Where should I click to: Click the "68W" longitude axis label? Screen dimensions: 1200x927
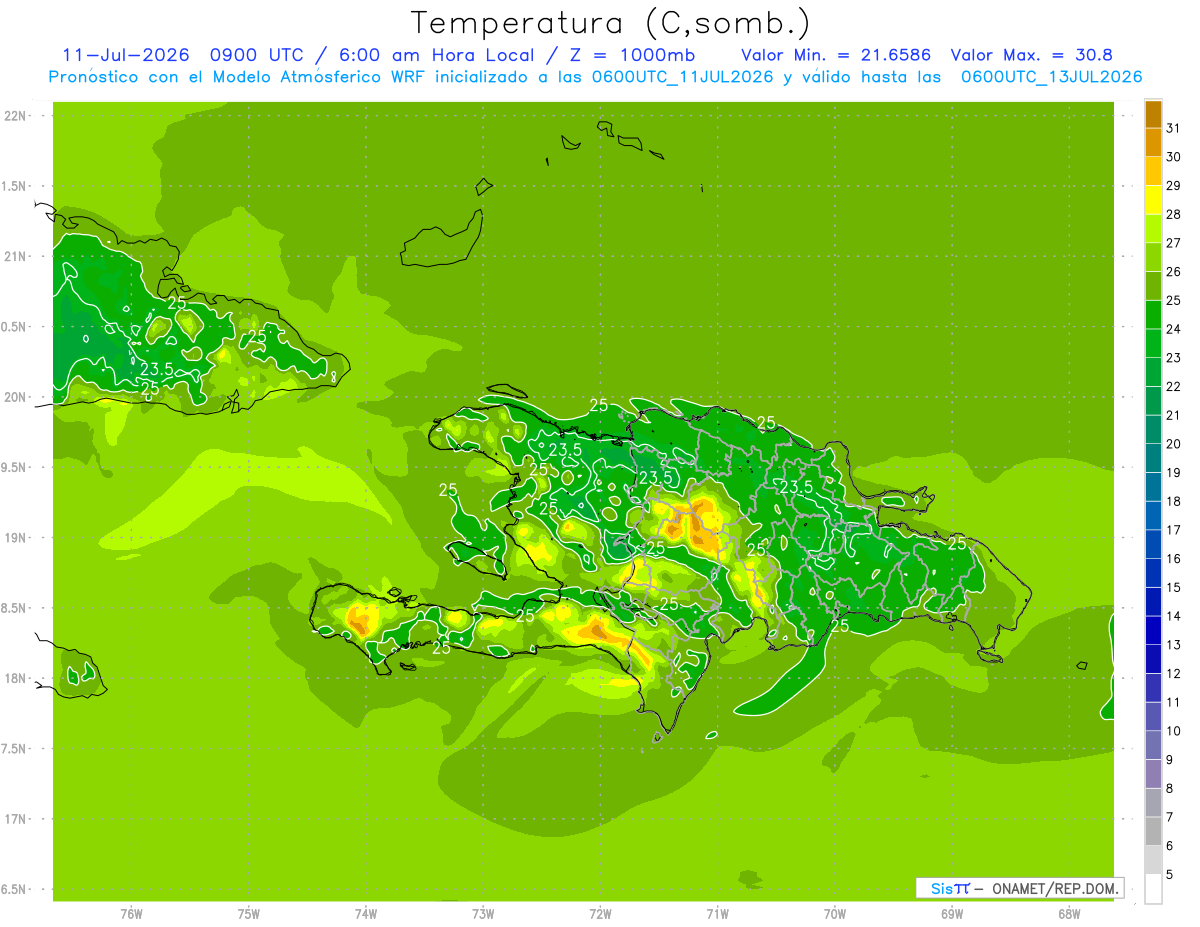point(1069,914)
